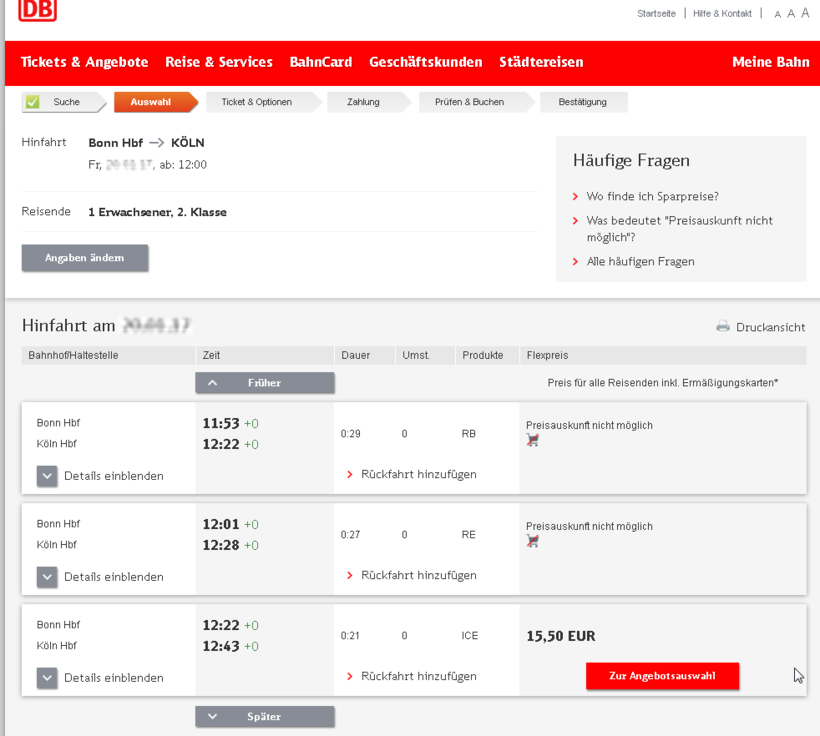Open Meine Bahn in the navigation
820x736 pixels.
tap(770, 62)
